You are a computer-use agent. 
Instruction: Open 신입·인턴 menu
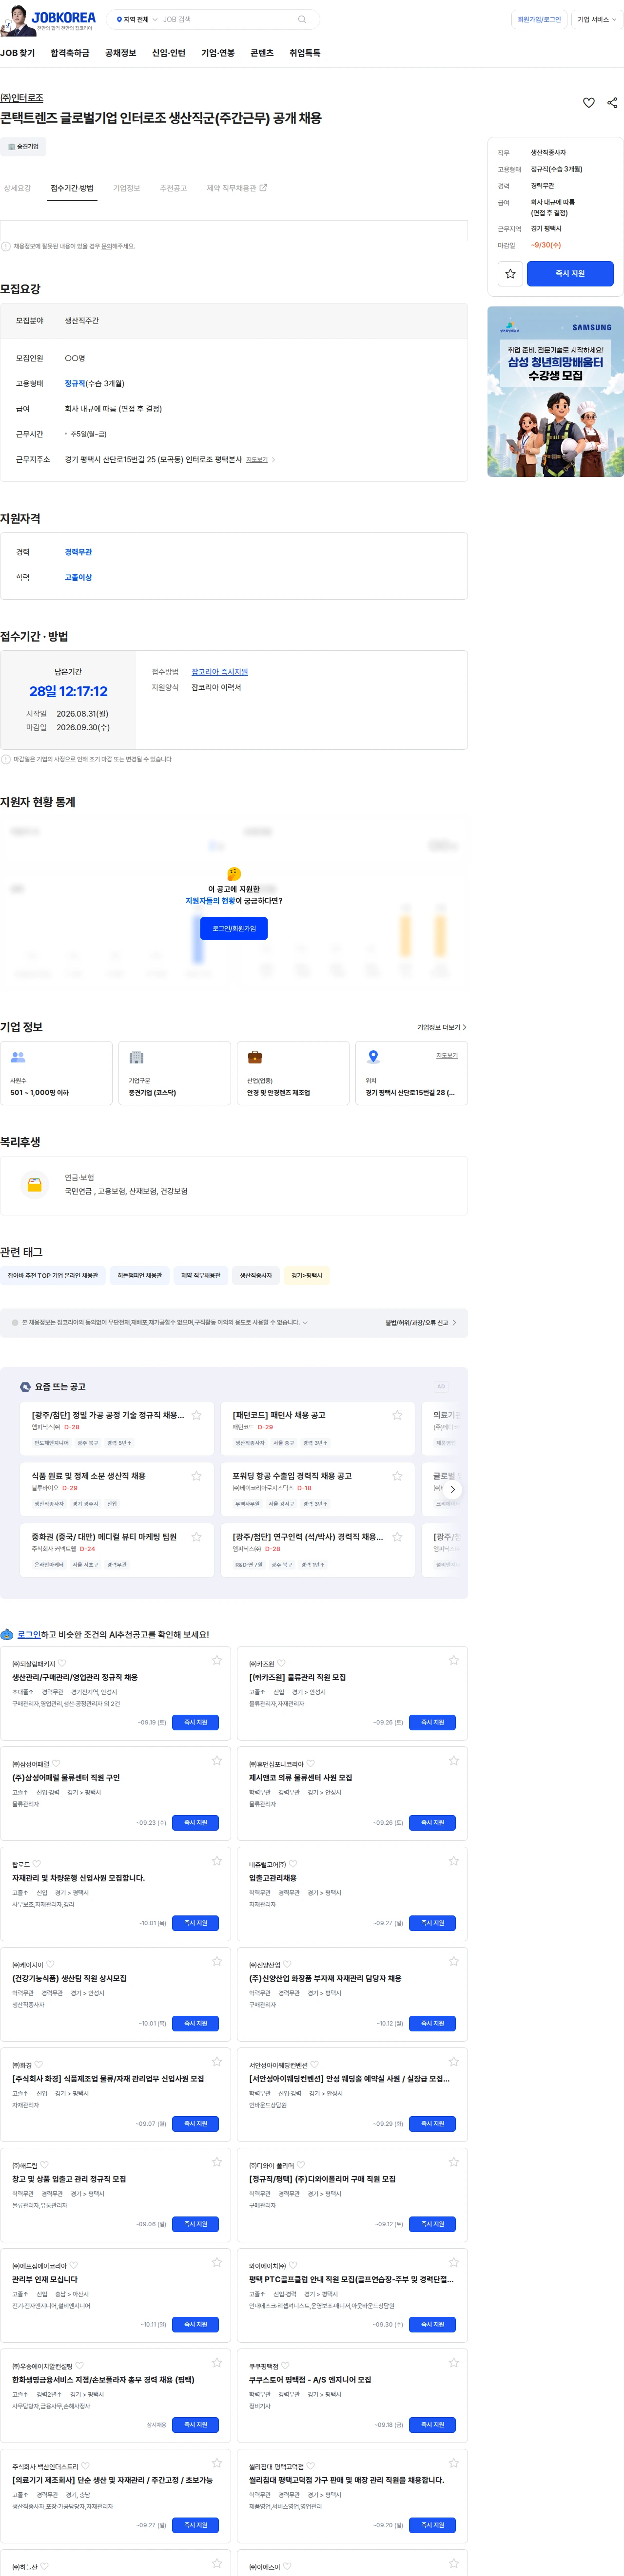(x=168, y=53)
